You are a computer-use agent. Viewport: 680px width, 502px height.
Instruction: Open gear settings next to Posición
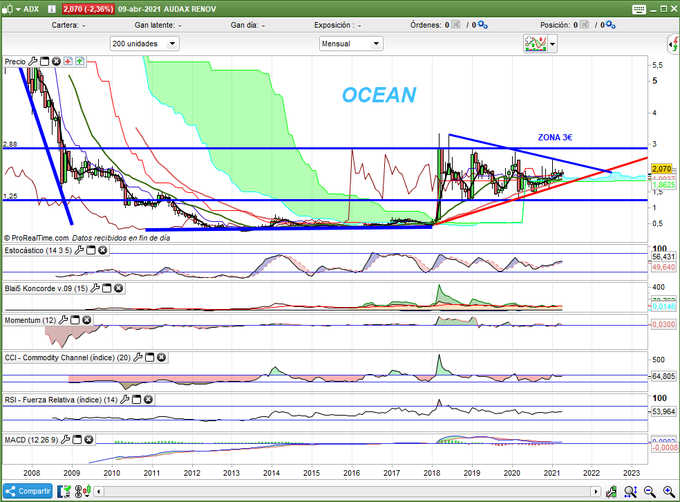tap(611, 25)
